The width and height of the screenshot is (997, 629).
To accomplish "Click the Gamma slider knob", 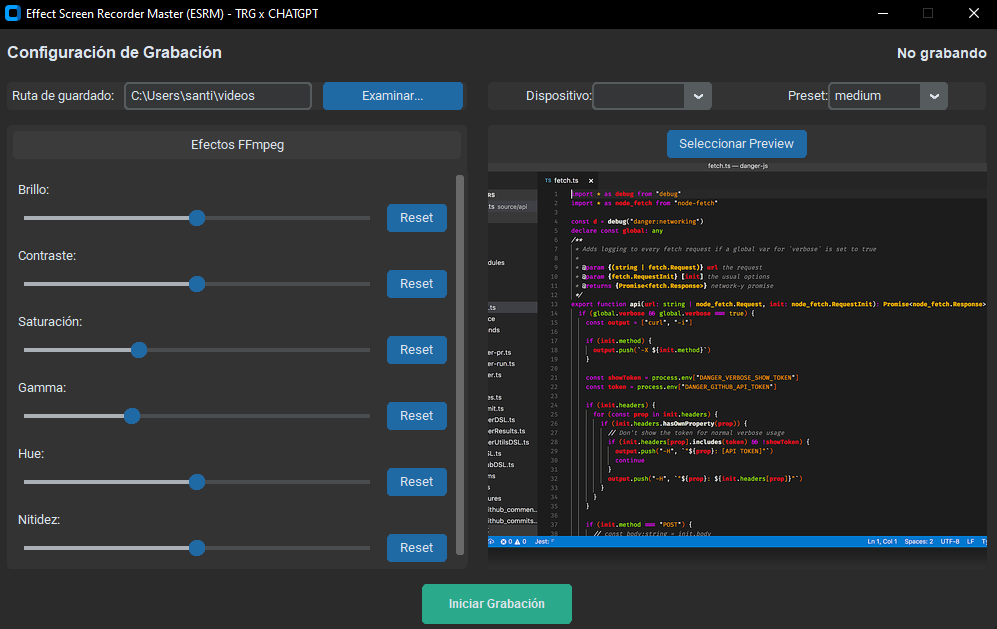I will [x=132, y=416].
